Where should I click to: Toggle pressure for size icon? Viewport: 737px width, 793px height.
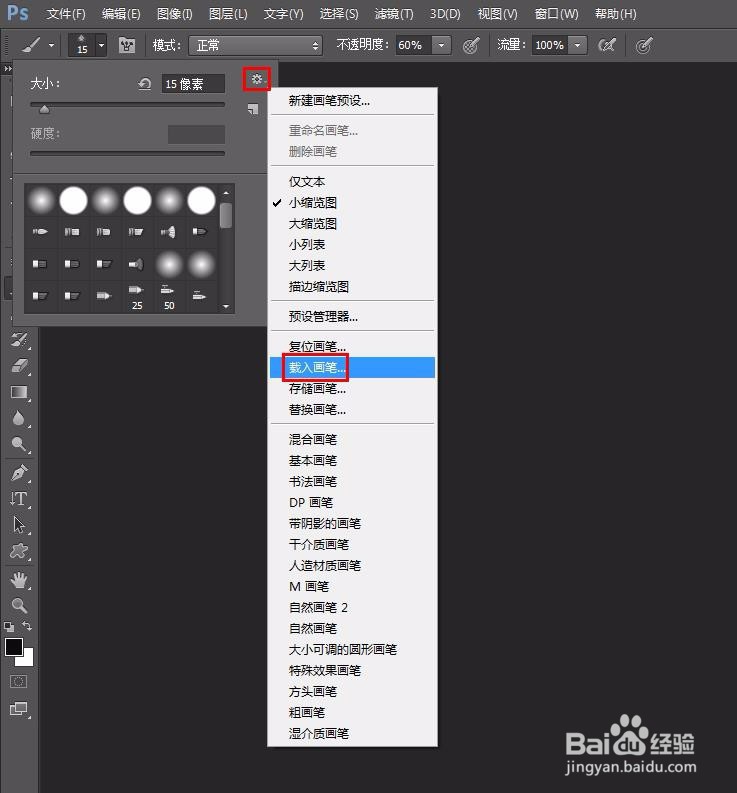coord(643,46)
